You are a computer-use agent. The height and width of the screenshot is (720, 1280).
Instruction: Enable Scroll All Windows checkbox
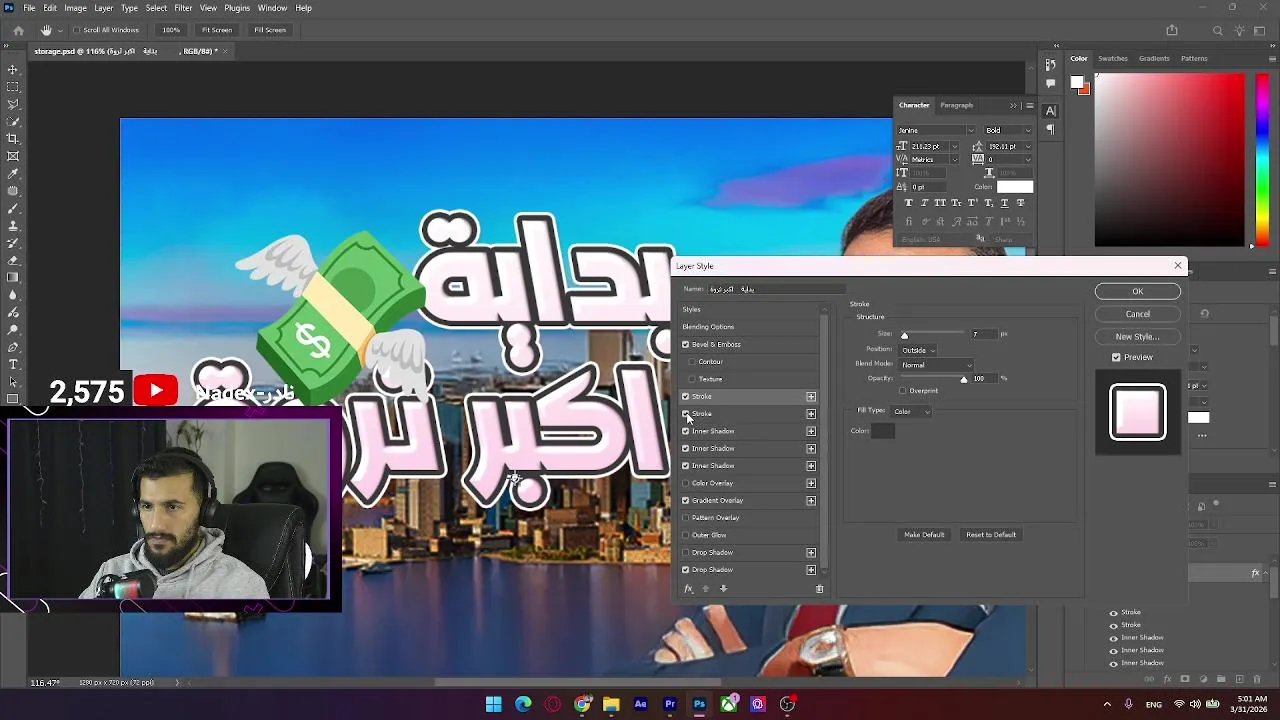tap(76, 30)
